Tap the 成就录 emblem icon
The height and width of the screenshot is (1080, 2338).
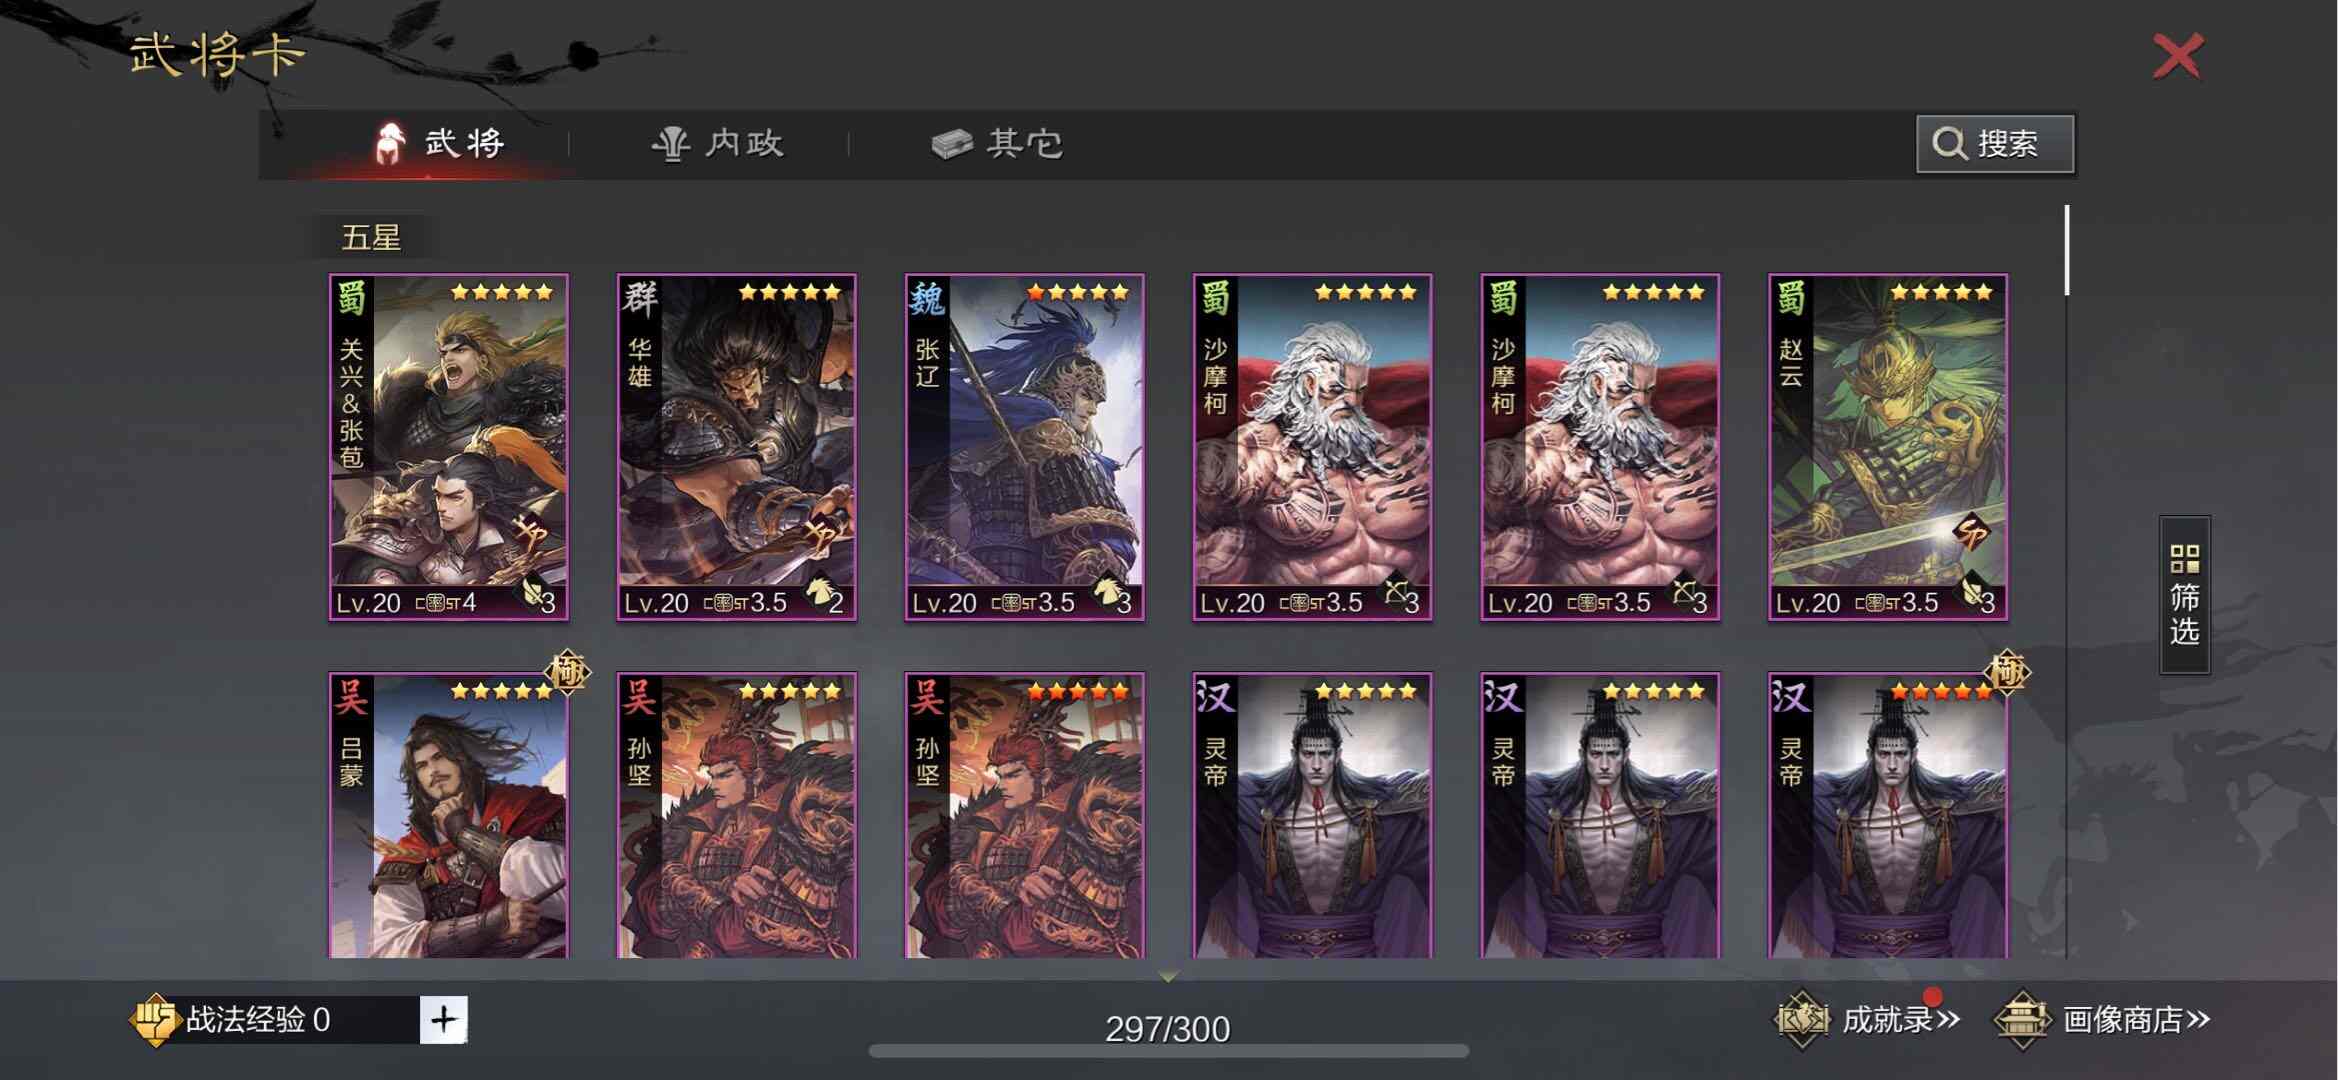[x=1801, y=1020]
